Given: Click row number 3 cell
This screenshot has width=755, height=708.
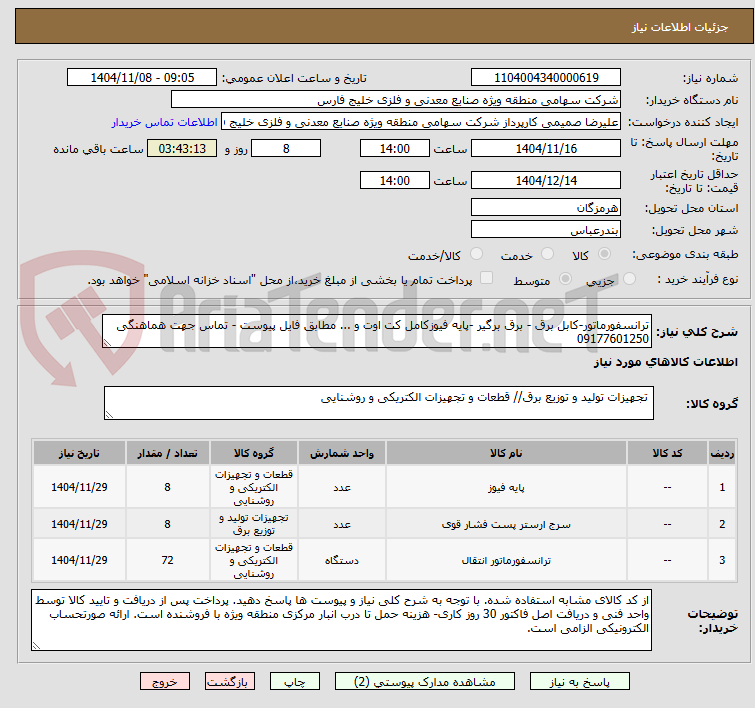Looking at the screenshot, I should point(722,560).
